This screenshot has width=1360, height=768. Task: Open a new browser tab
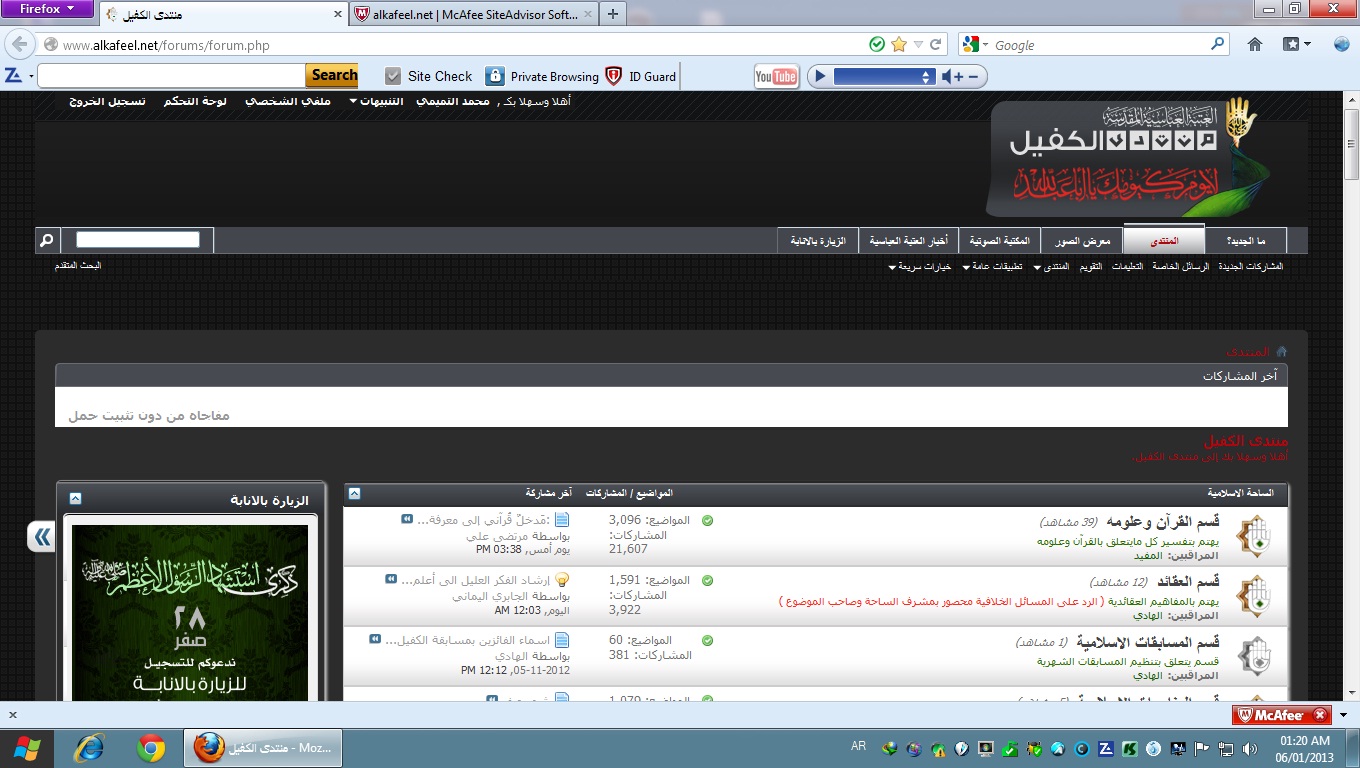[x=613, y=14]
